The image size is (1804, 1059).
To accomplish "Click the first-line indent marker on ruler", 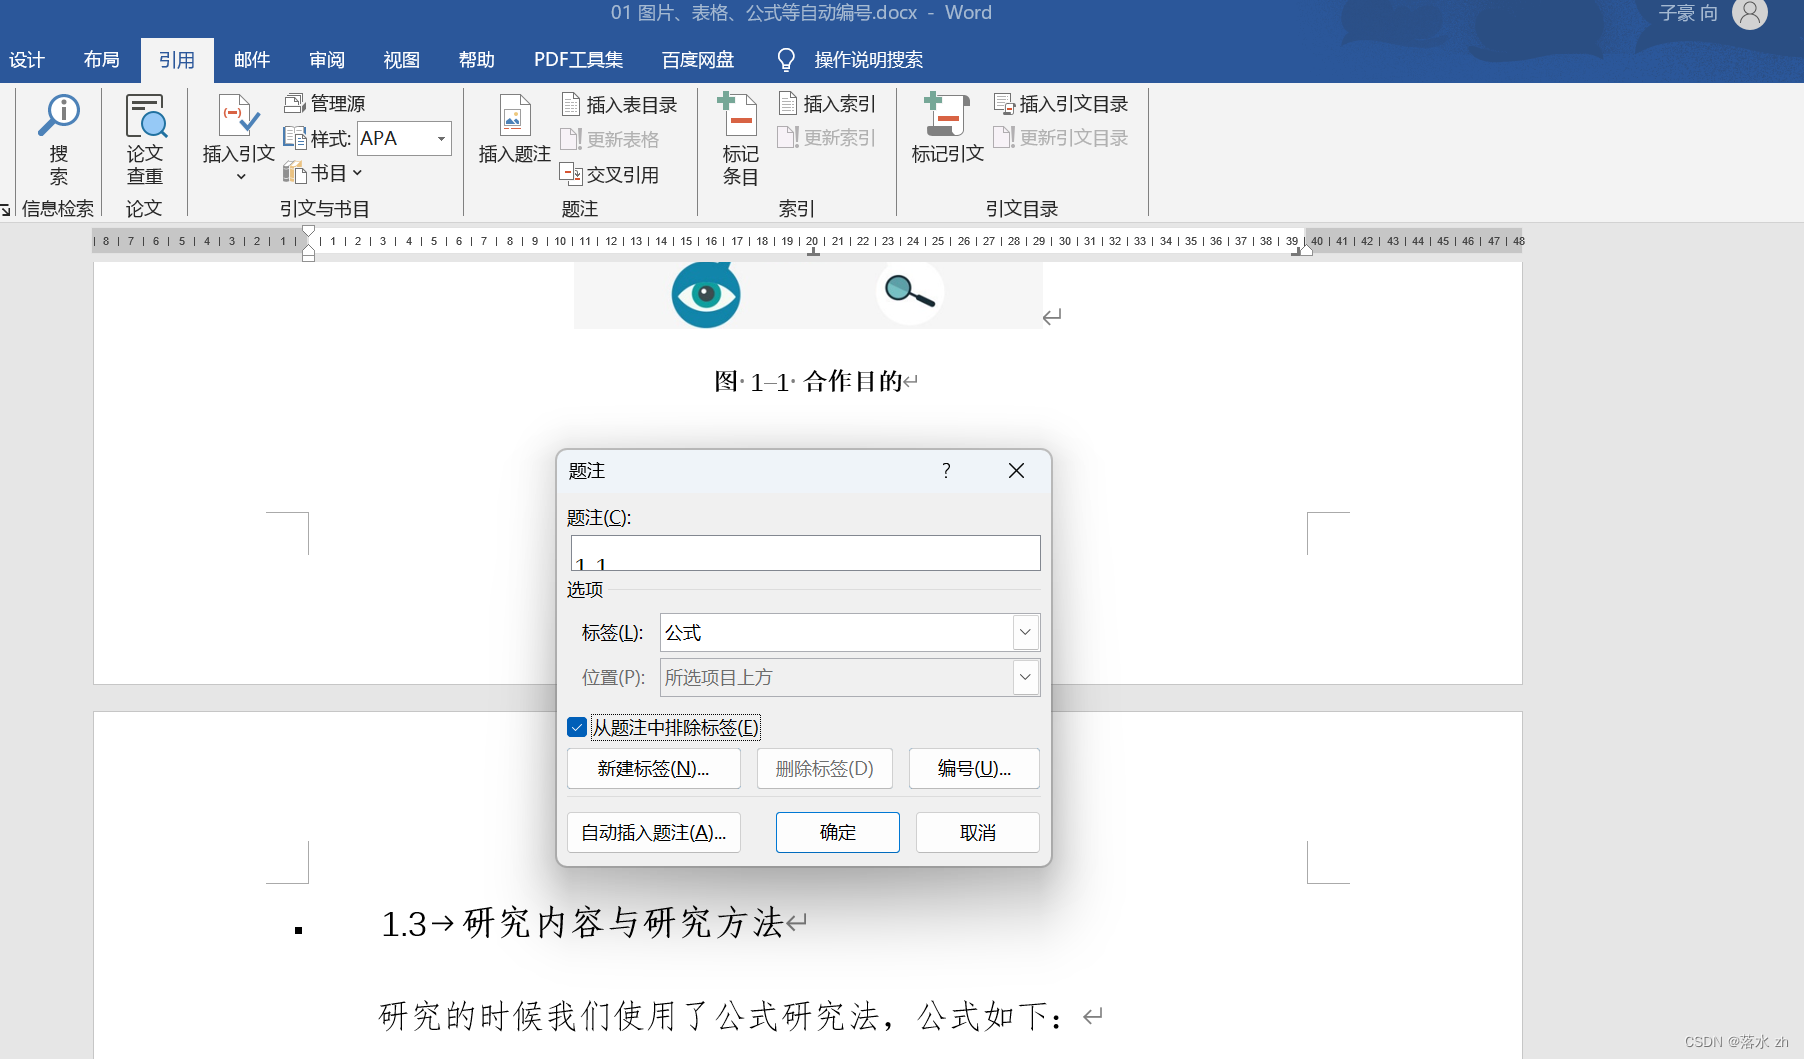I will point(309,233).
